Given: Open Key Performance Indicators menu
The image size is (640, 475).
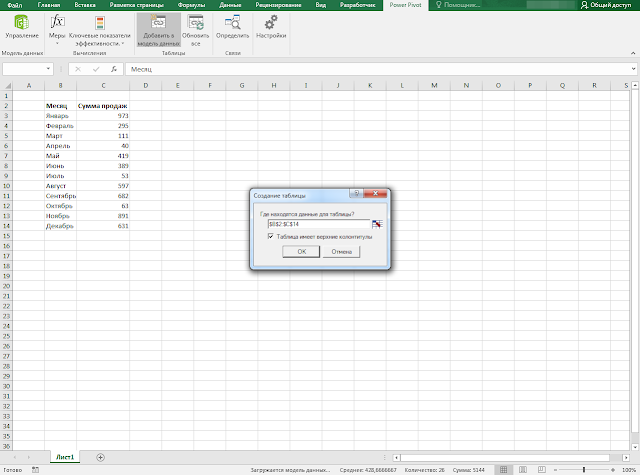Looking at the screenshot, I should click(x=100, y=30).
